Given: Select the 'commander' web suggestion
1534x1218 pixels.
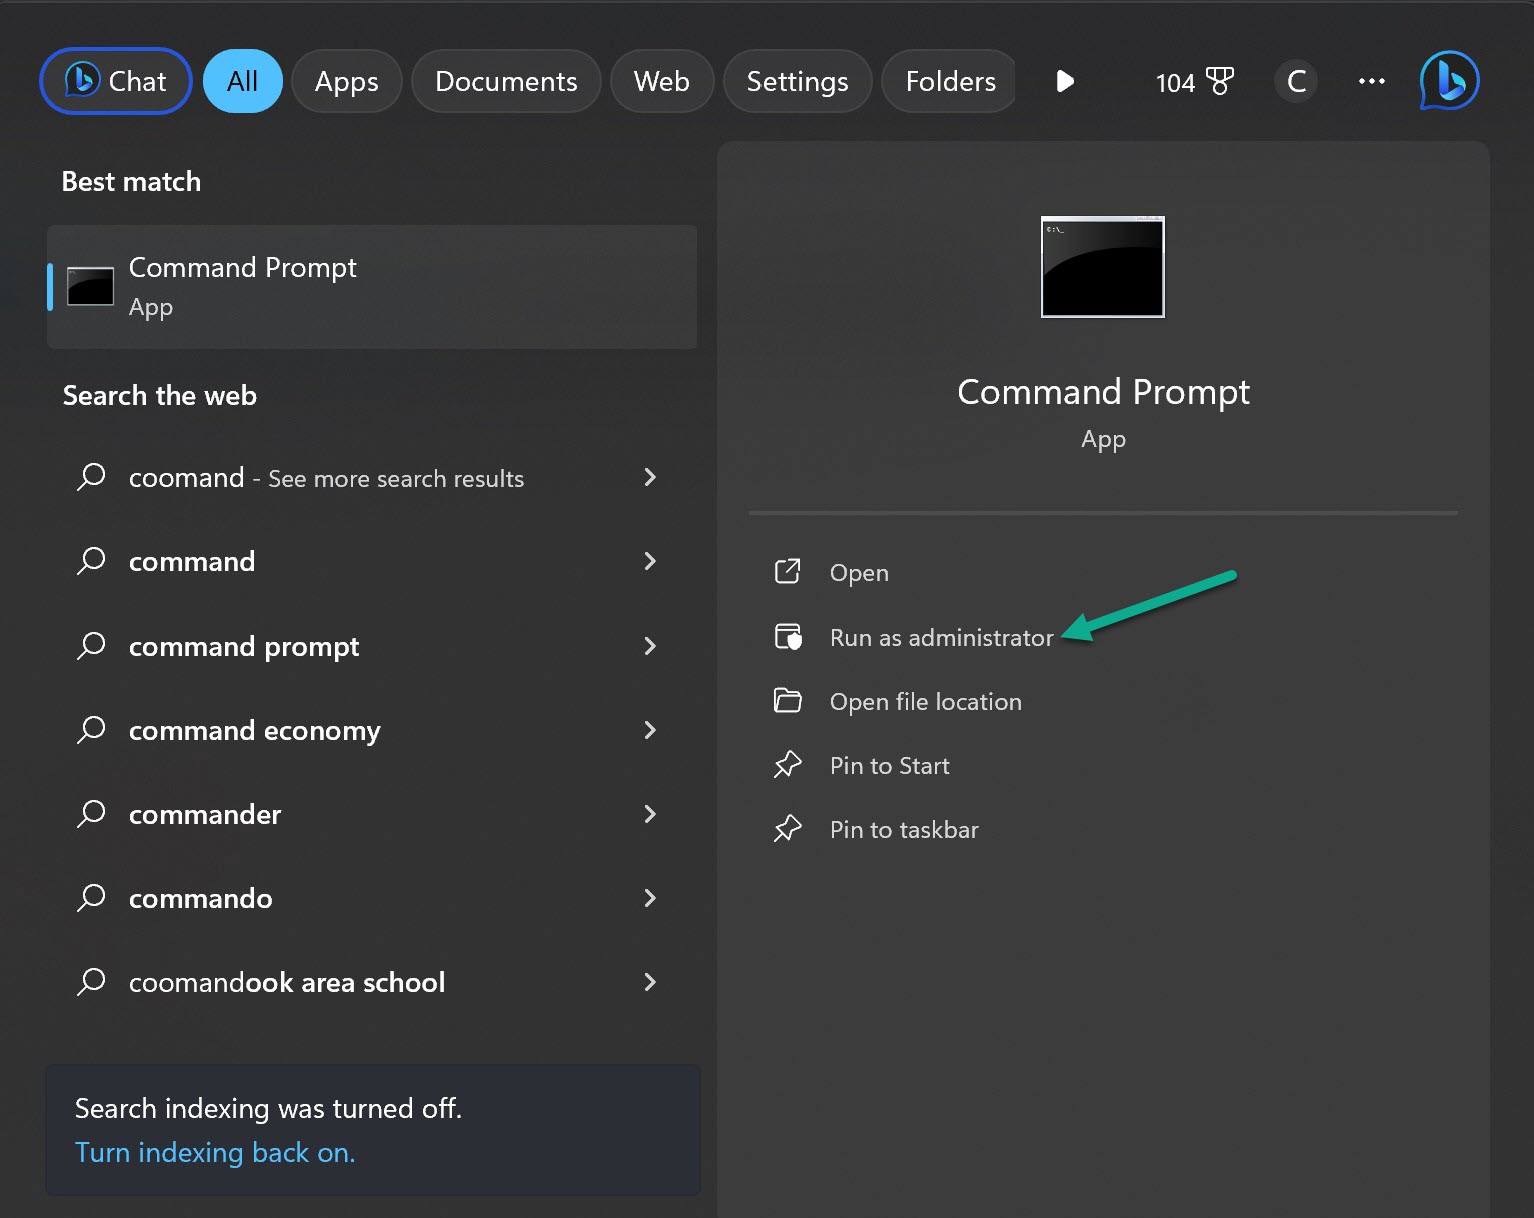Looking at the screenshot, I should [372, 814].
